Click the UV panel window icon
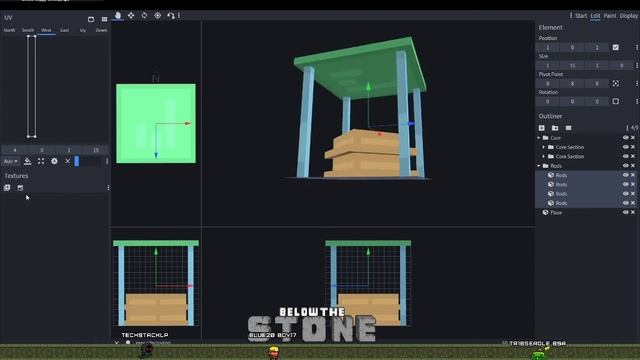 [x=91, y=19]
